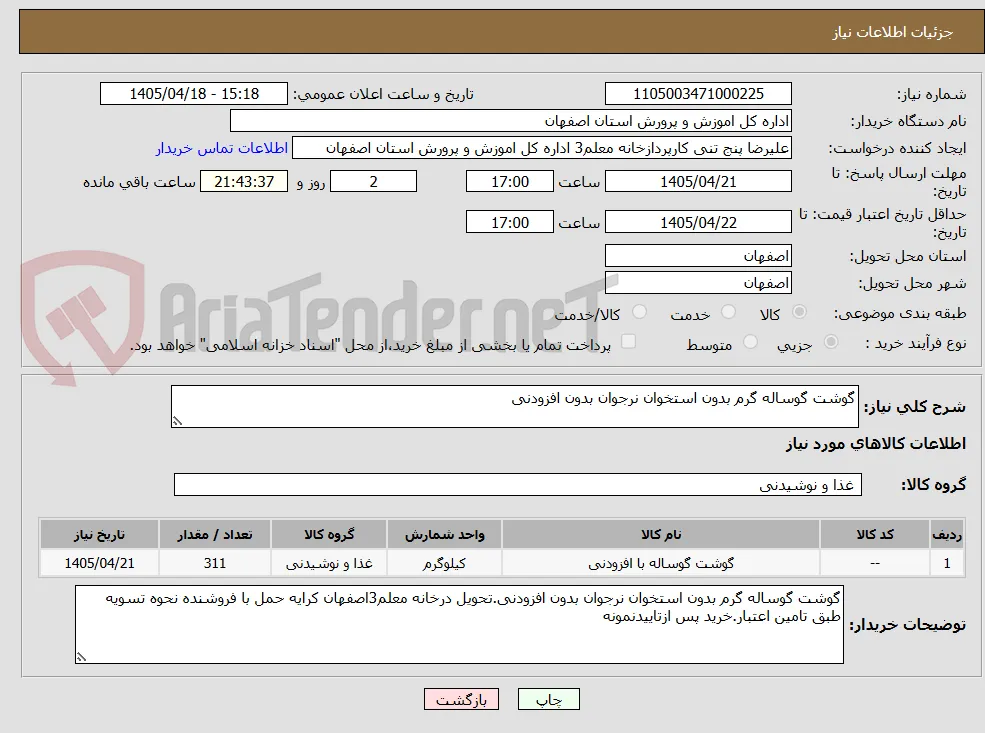Click the remaining time 21:43:37 field
Screen dimensions: 985x733
click(x=244, y=182)
